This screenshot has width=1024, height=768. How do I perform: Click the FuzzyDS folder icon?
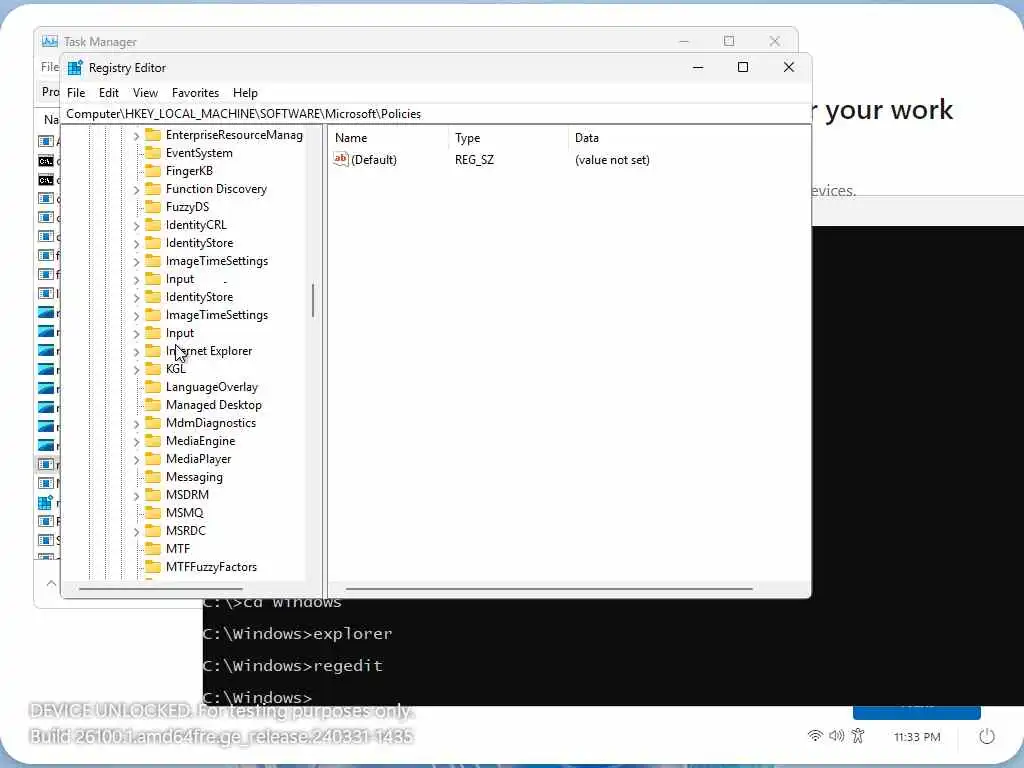153,207
